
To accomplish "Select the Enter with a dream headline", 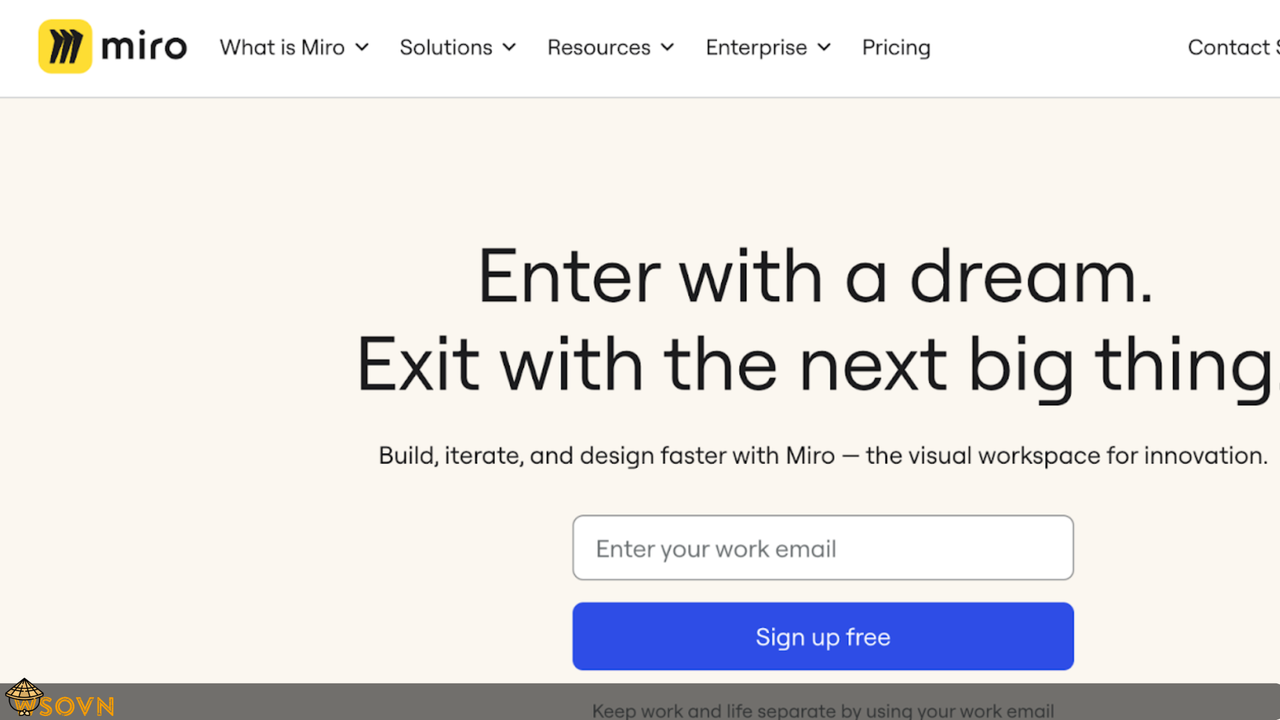I will 816,275.
